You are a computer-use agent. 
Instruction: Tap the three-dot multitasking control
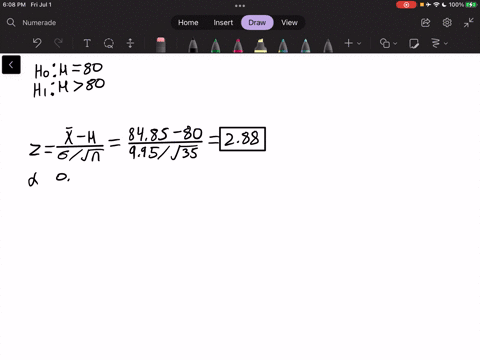pos(240,6)
